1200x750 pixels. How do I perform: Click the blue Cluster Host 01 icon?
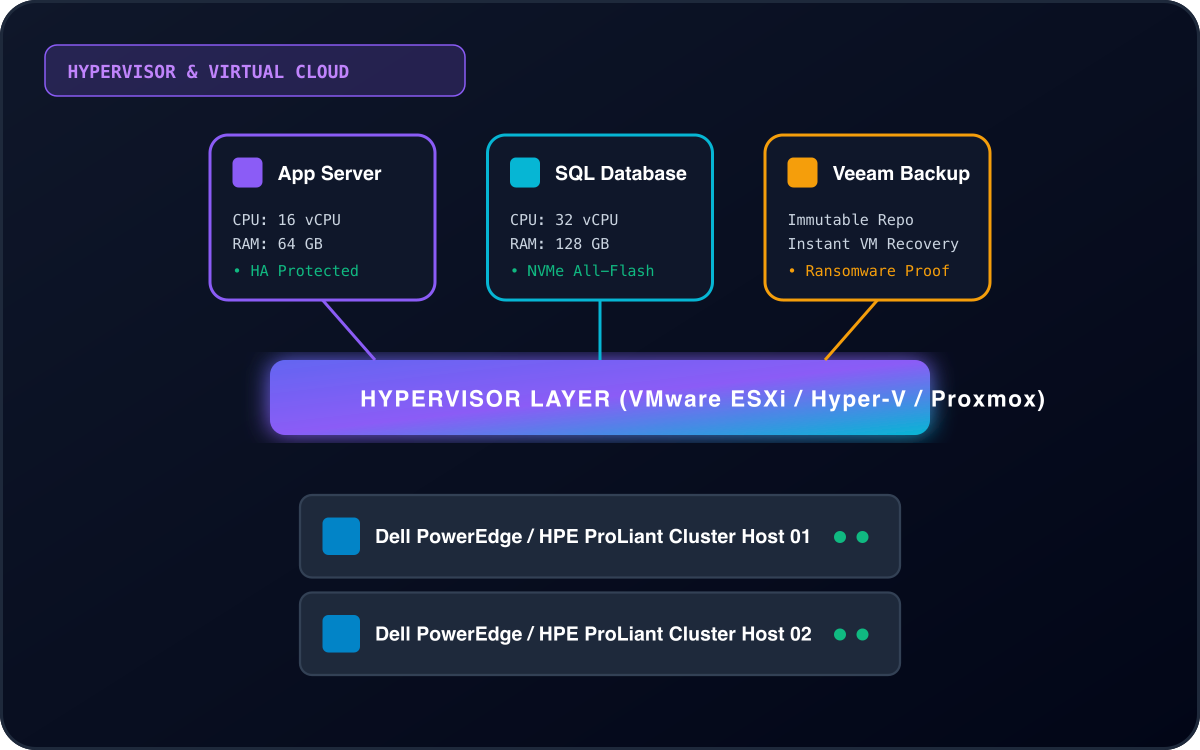pos(341,536)
